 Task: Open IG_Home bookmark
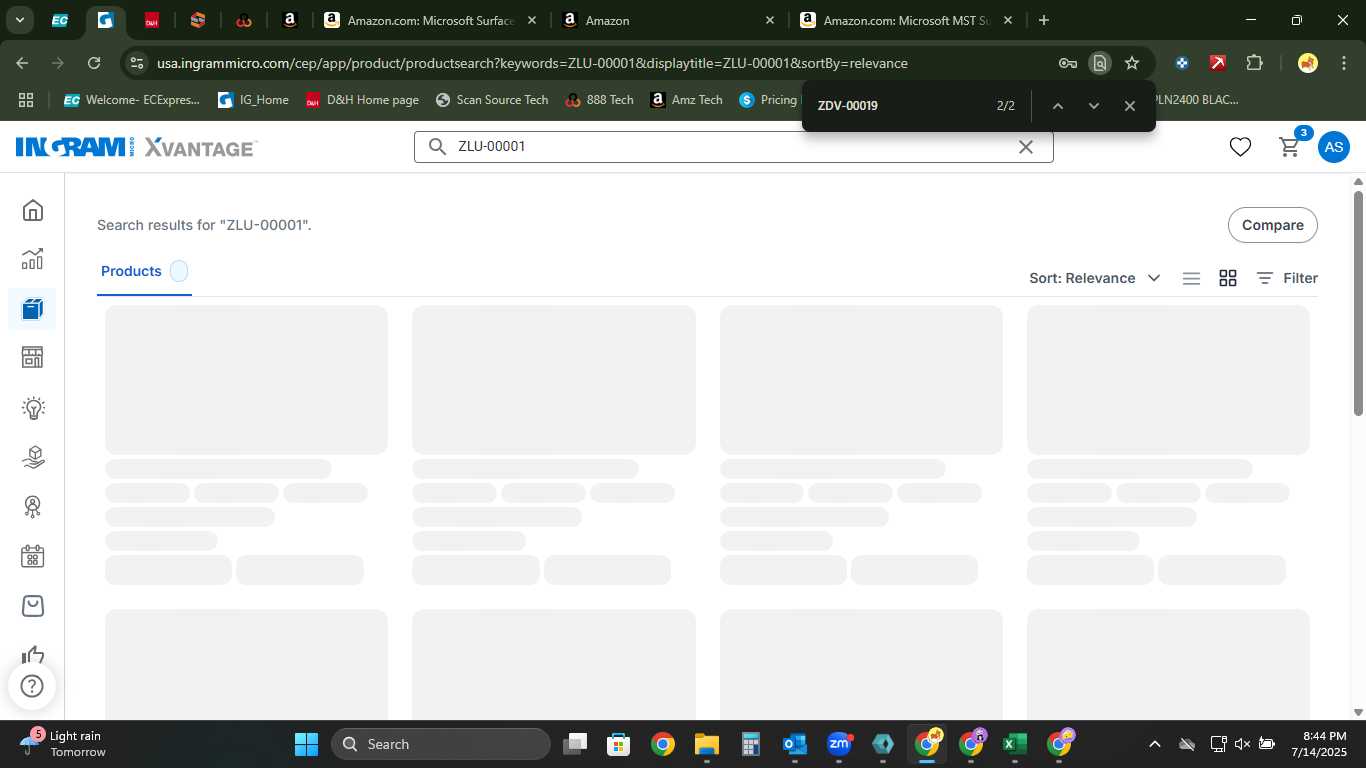253,100
